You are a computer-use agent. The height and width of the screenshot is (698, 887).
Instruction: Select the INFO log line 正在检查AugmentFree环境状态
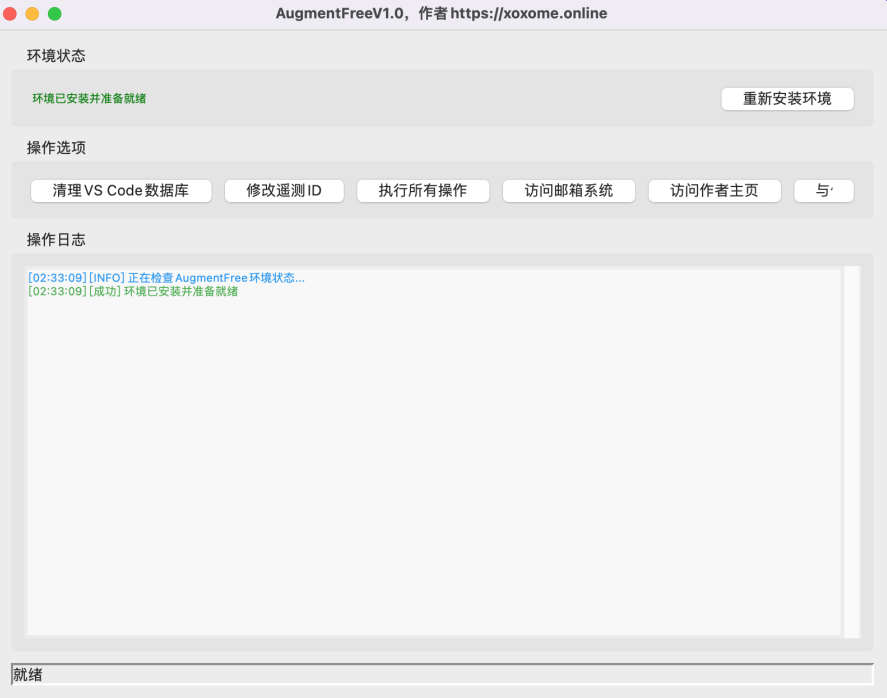[166, 278]
